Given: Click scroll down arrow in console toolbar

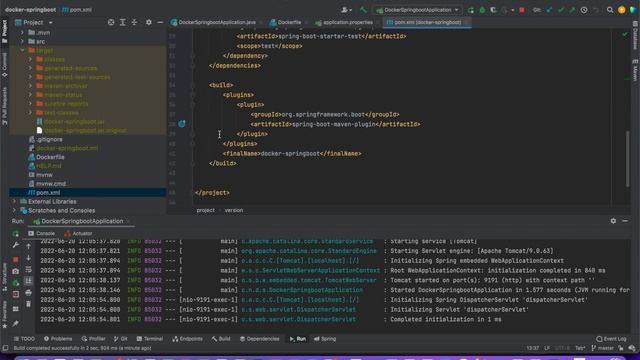Looking at the screenshot, I should 28,258.
